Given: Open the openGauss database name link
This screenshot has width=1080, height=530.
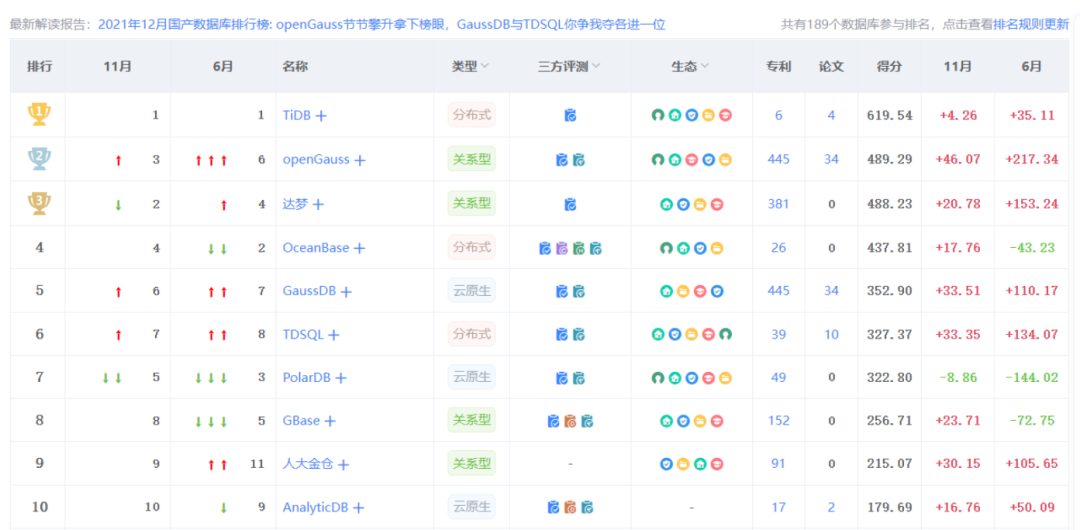Looking at the screenshot, I should [x=316, y=160].
